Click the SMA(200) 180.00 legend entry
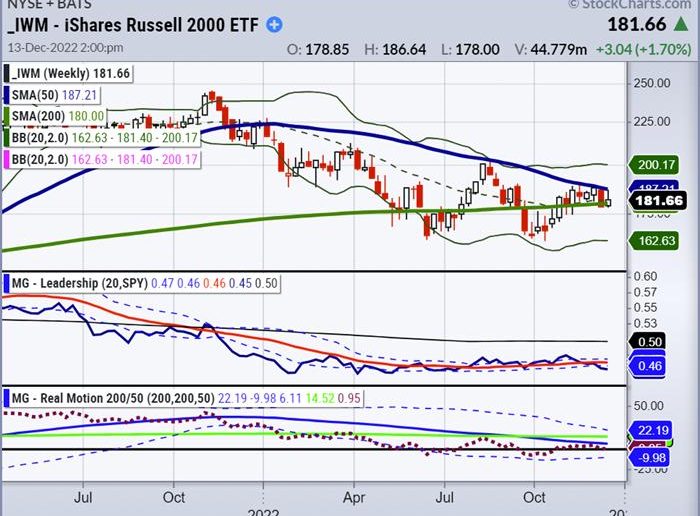The height and width of the screenshot is (516, 700). coord(54,116)
